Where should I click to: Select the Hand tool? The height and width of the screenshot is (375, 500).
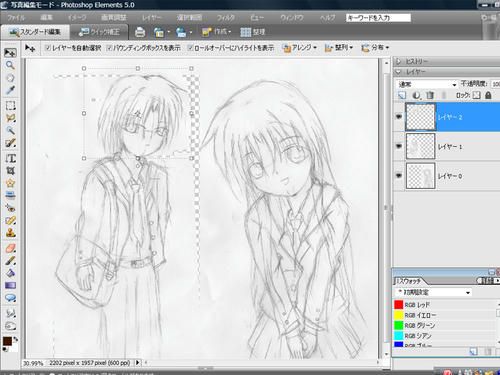pyautogui.click(x=10, y=78)
